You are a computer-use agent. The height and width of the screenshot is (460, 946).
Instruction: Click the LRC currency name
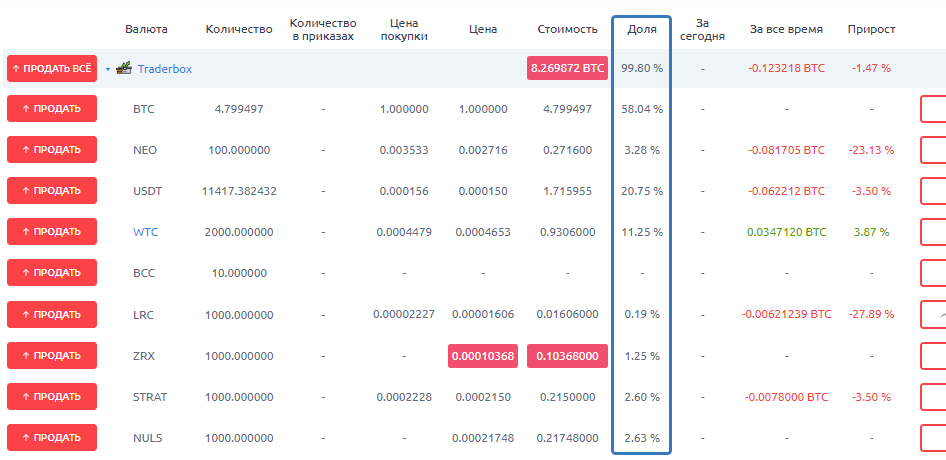144,315
